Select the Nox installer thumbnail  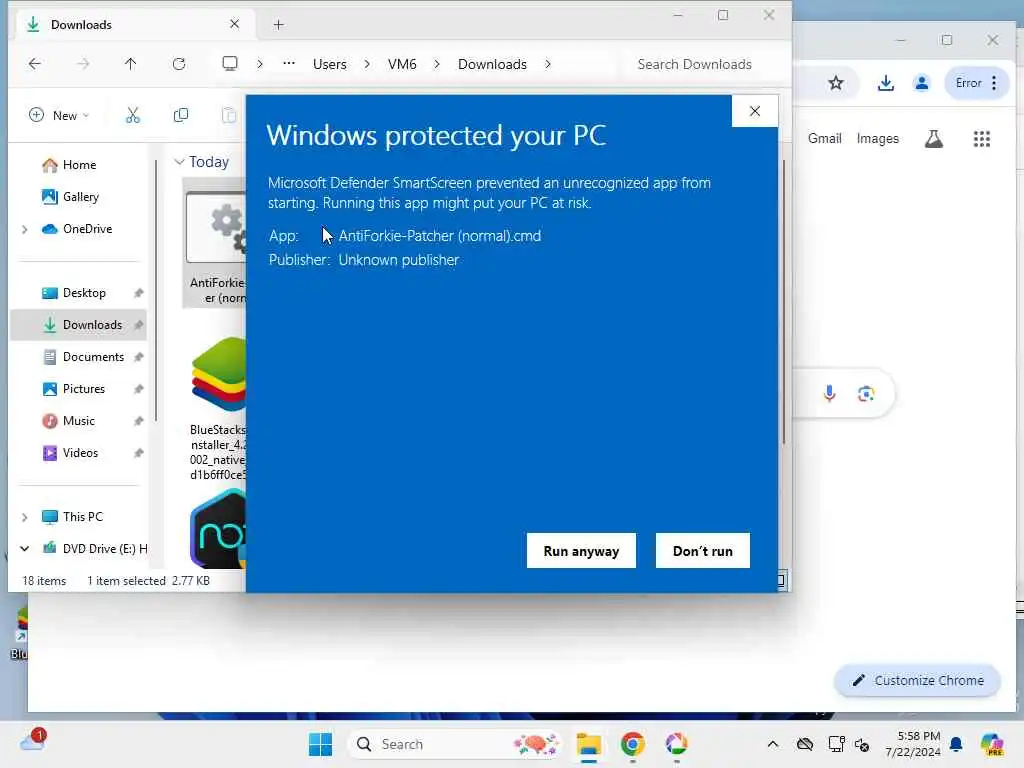tap(218, 528)
